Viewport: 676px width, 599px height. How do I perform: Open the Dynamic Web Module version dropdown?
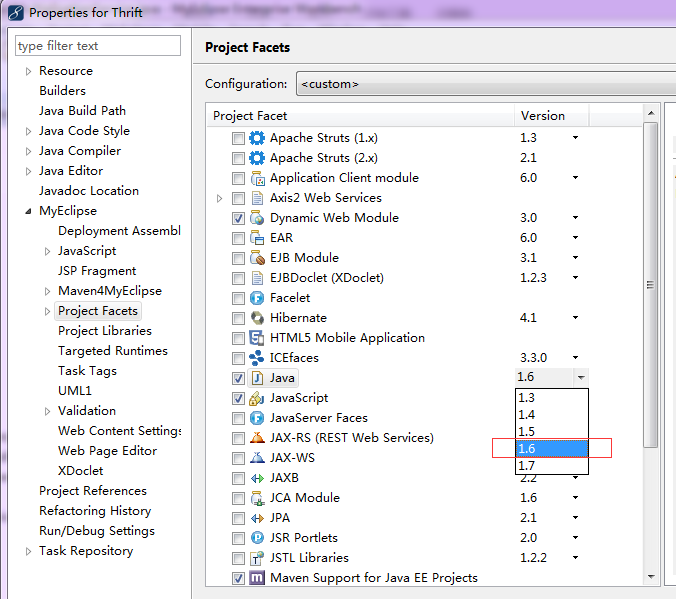(576, 218)
